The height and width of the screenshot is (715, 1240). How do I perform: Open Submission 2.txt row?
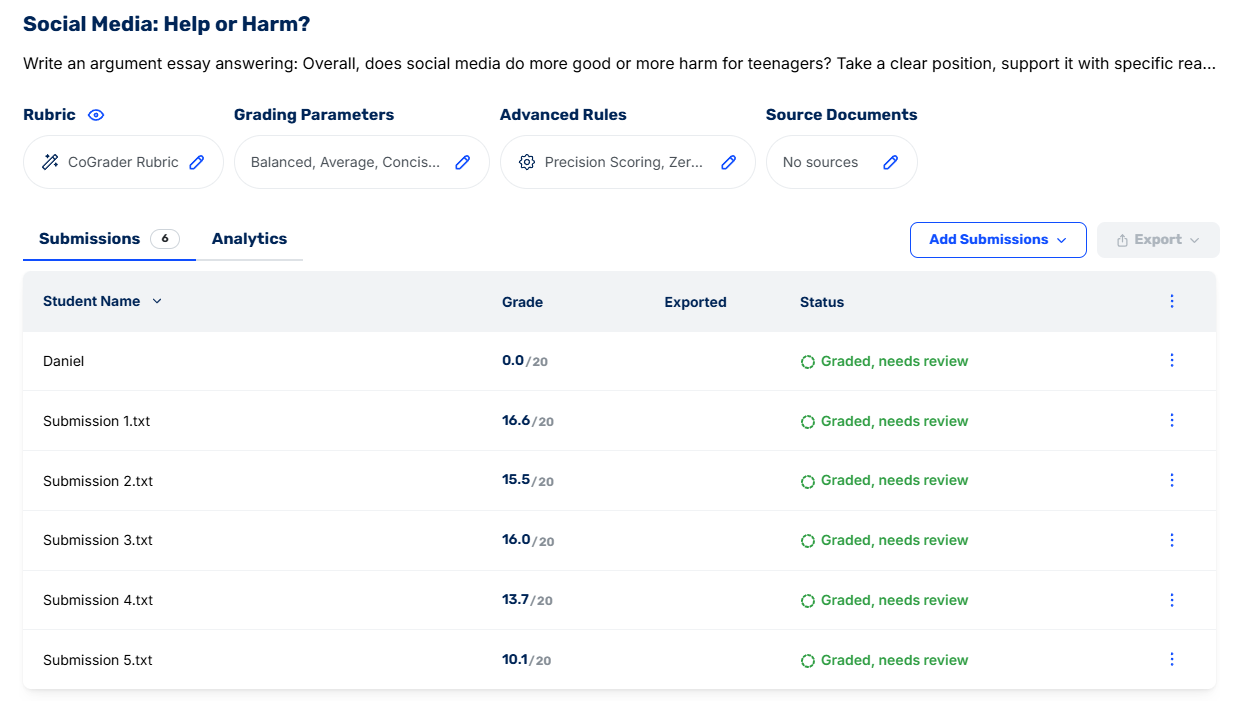tap(98, 481)
